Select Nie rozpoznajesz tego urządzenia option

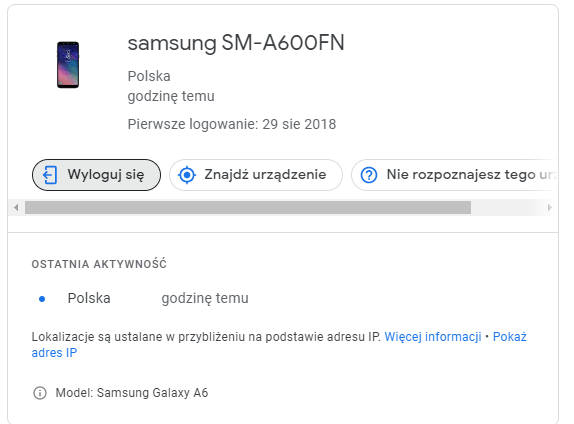tap(454, 175)
